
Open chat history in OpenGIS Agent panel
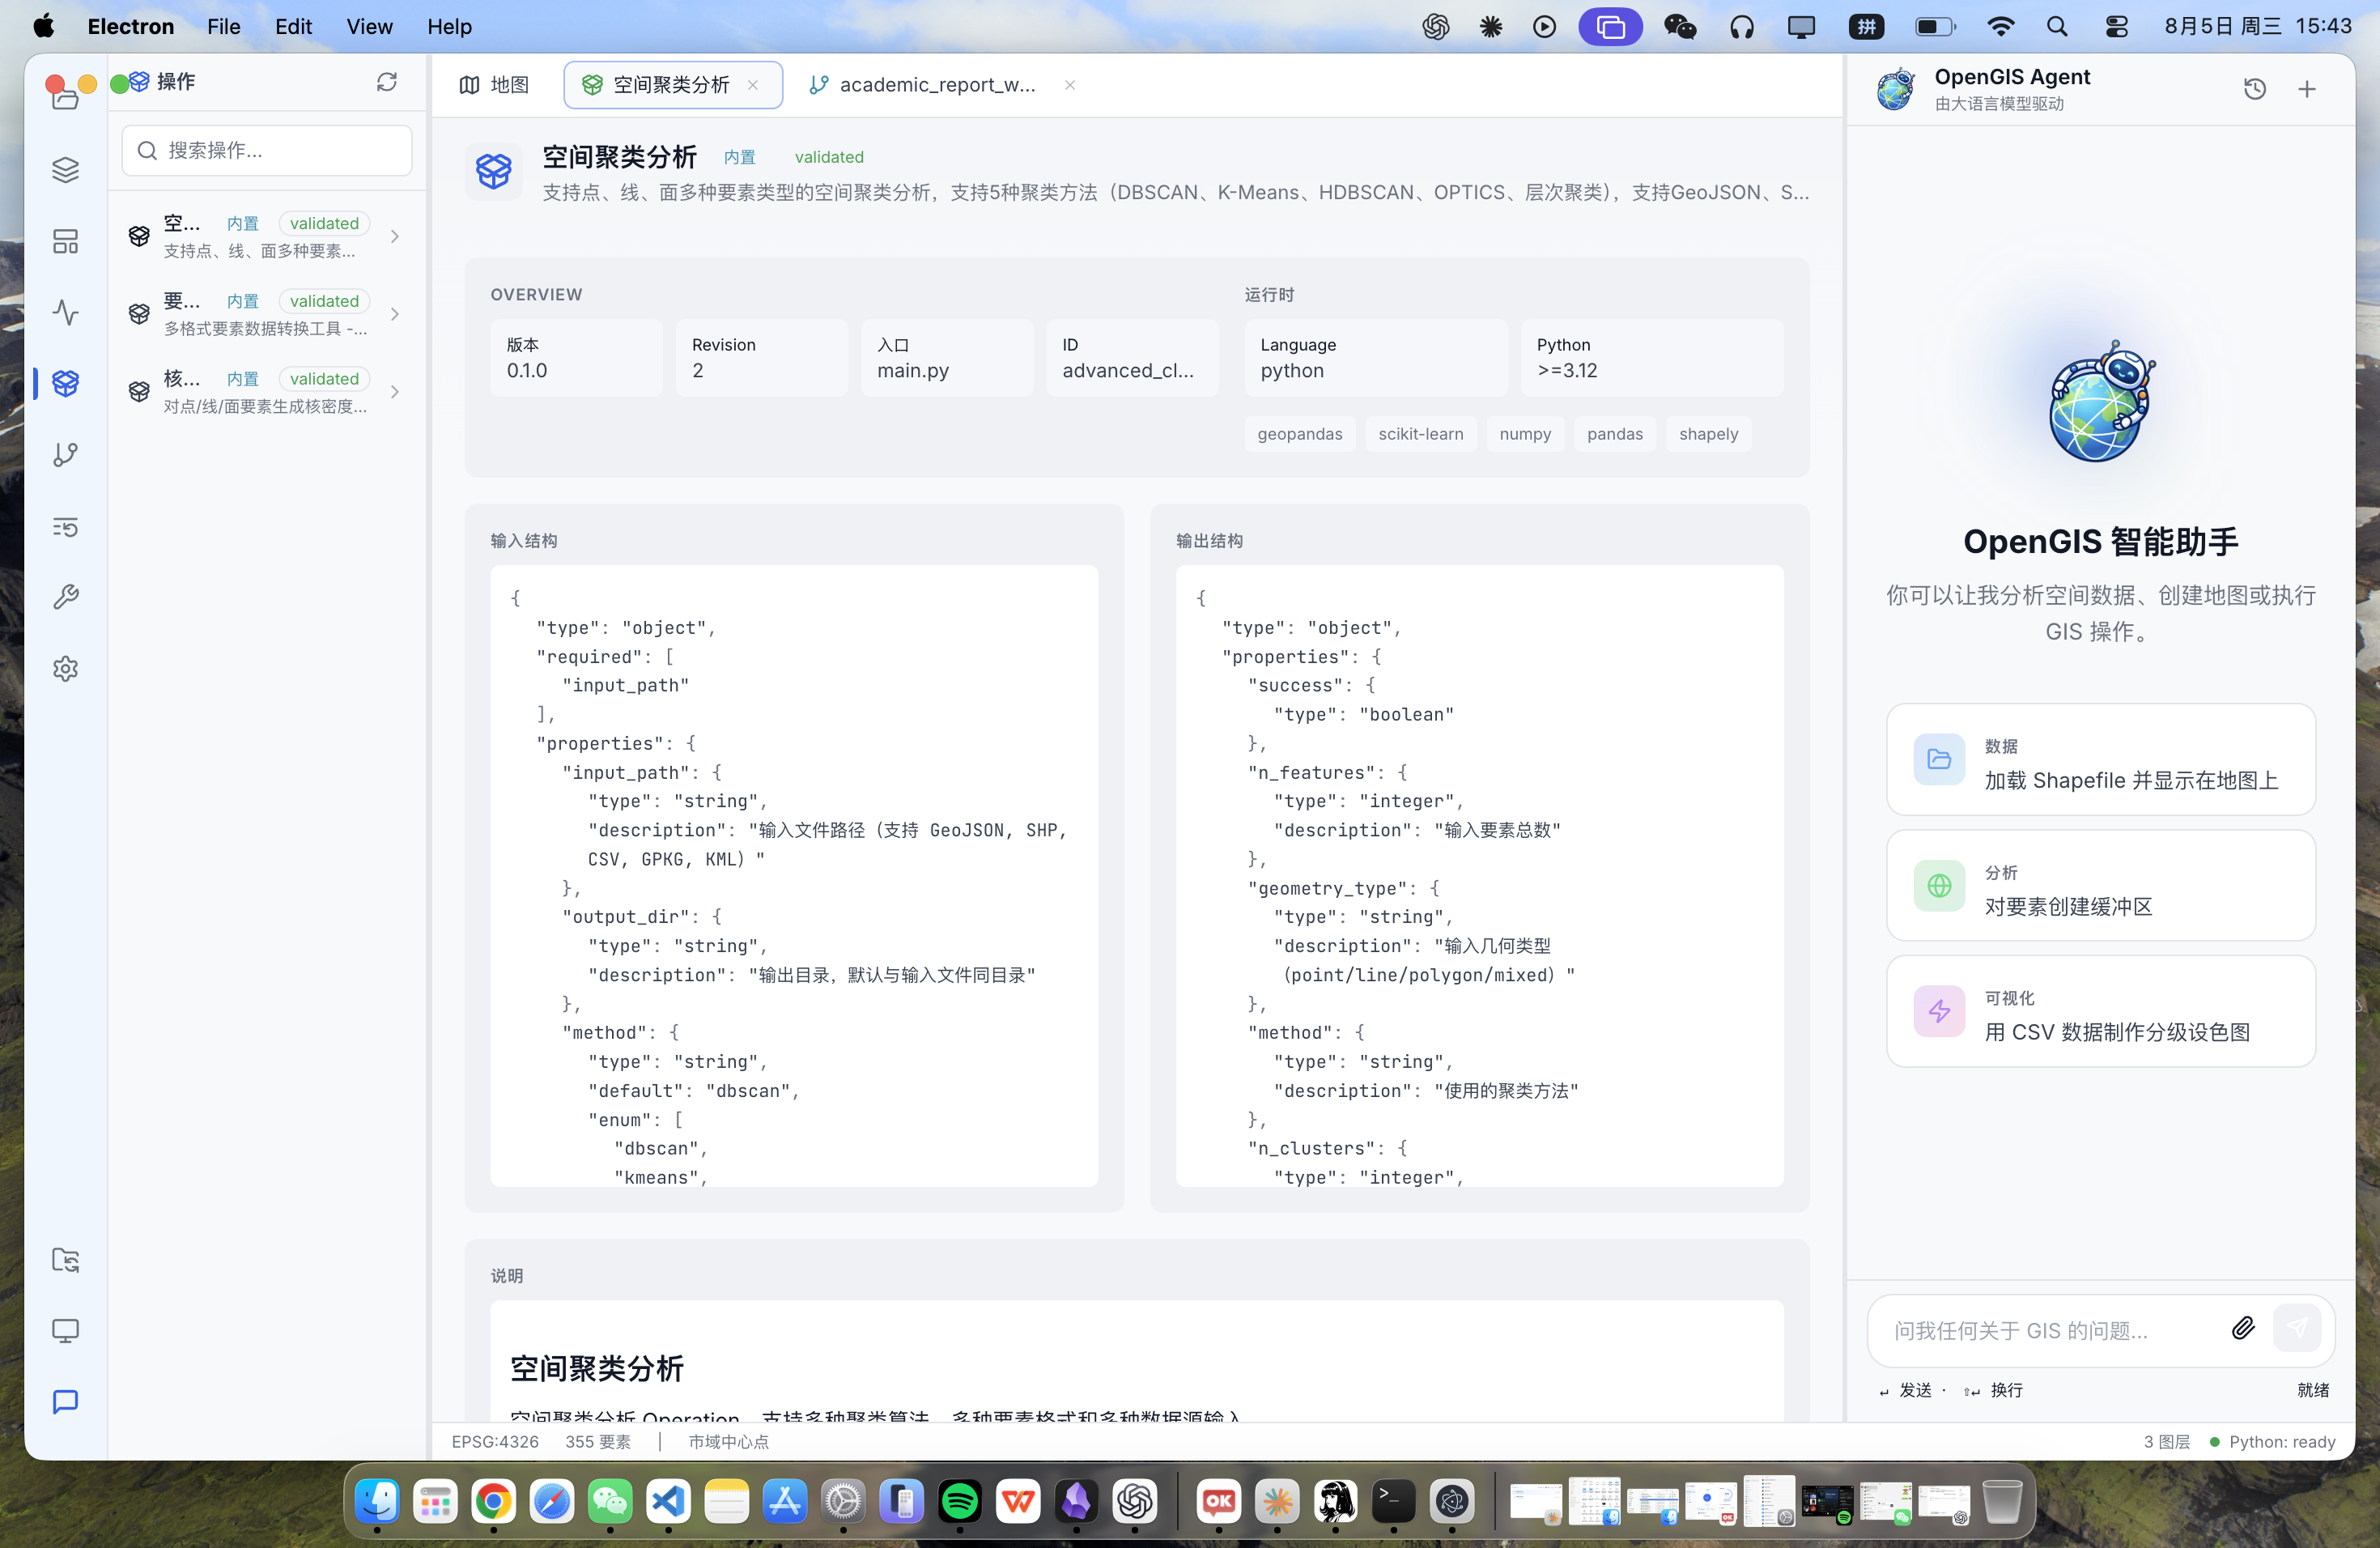(2255, 89)
